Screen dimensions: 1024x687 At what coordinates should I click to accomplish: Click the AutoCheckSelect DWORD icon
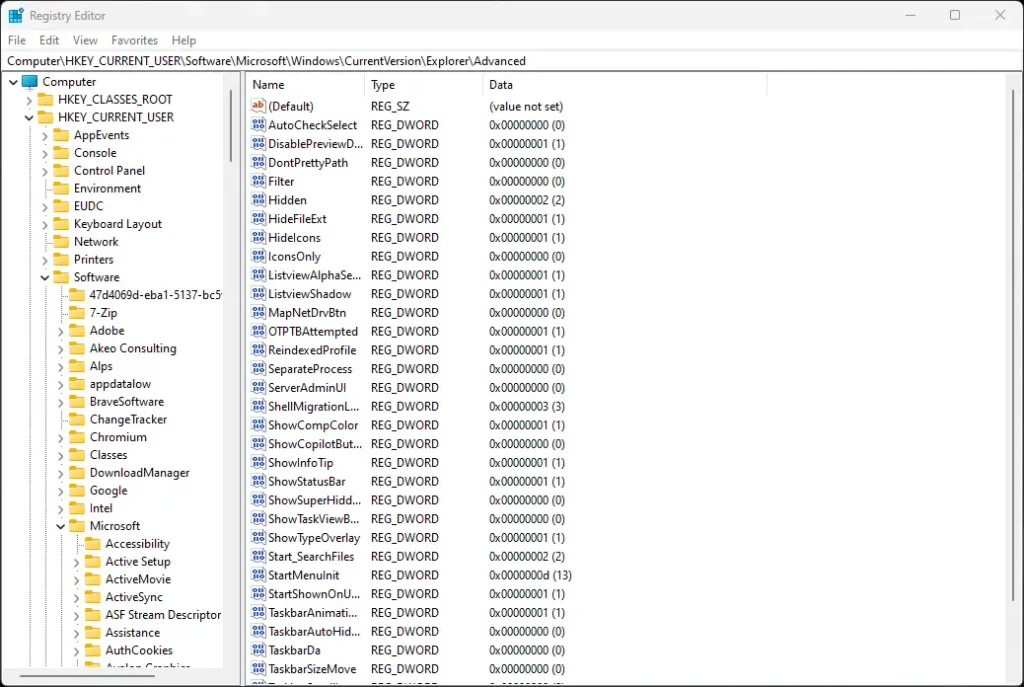pyautogui.click(x=259, y=125)
